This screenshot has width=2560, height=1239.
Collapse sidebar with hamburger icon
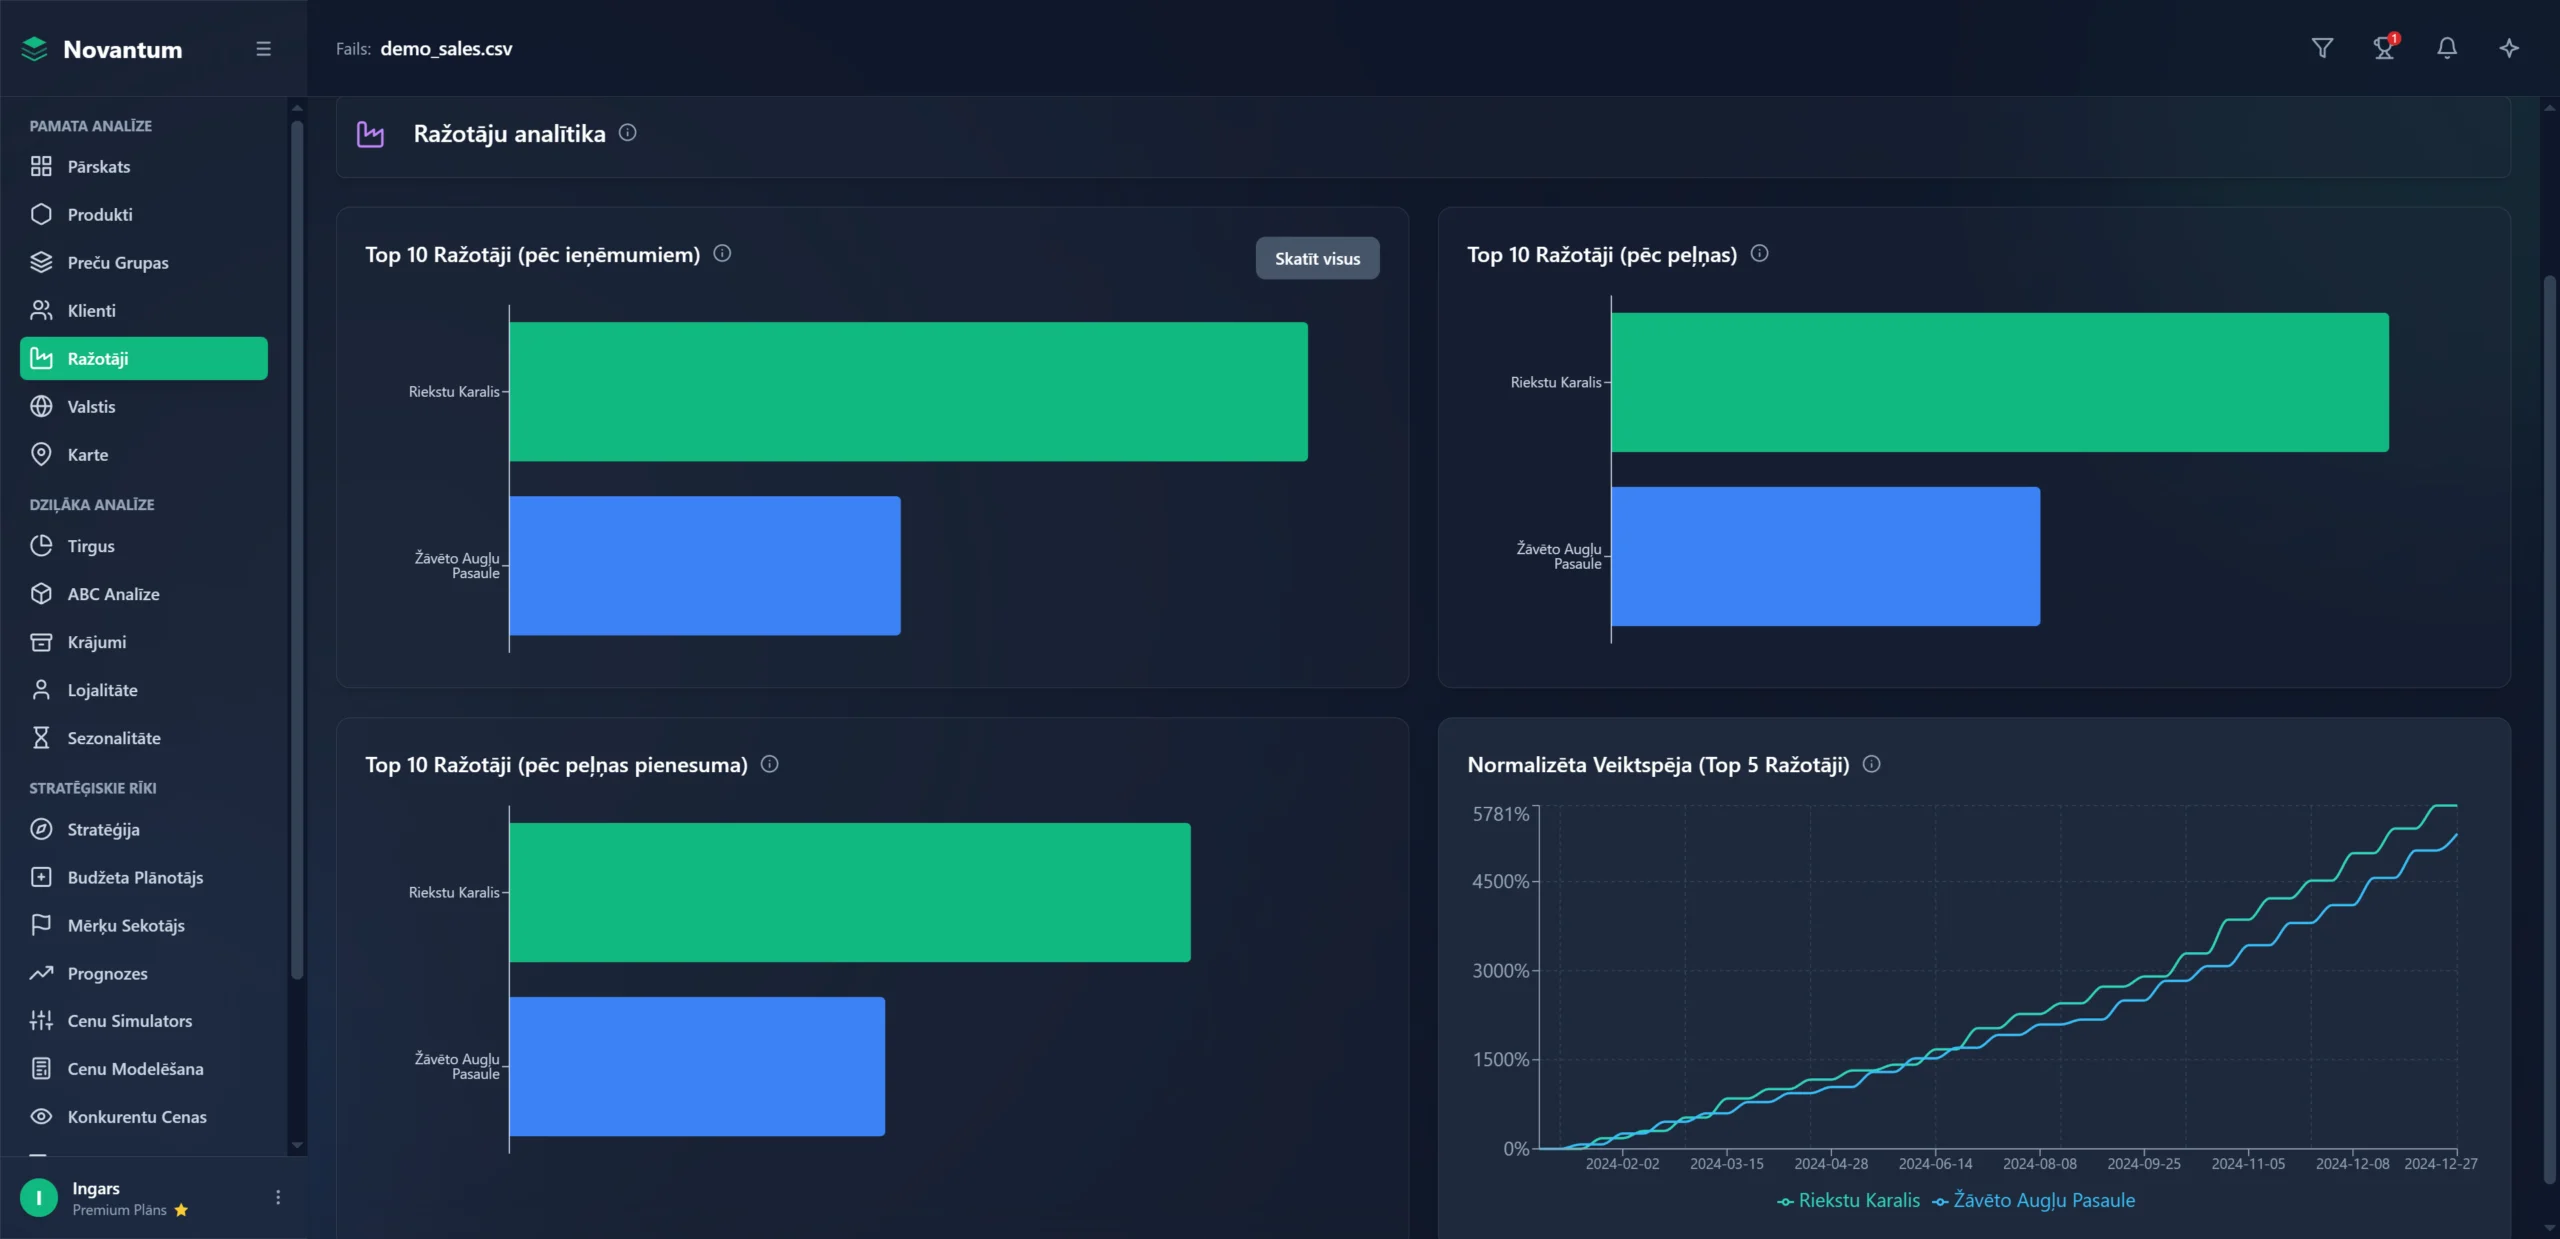coord(263,49)
